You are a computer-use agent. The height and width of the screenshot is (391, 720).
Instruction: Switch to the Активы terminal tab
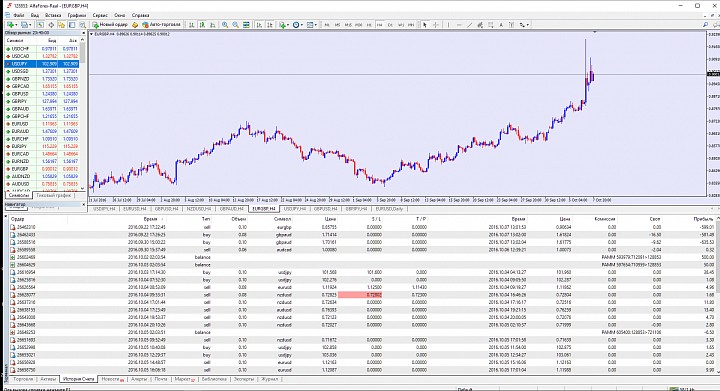click(x=48, y=380)
